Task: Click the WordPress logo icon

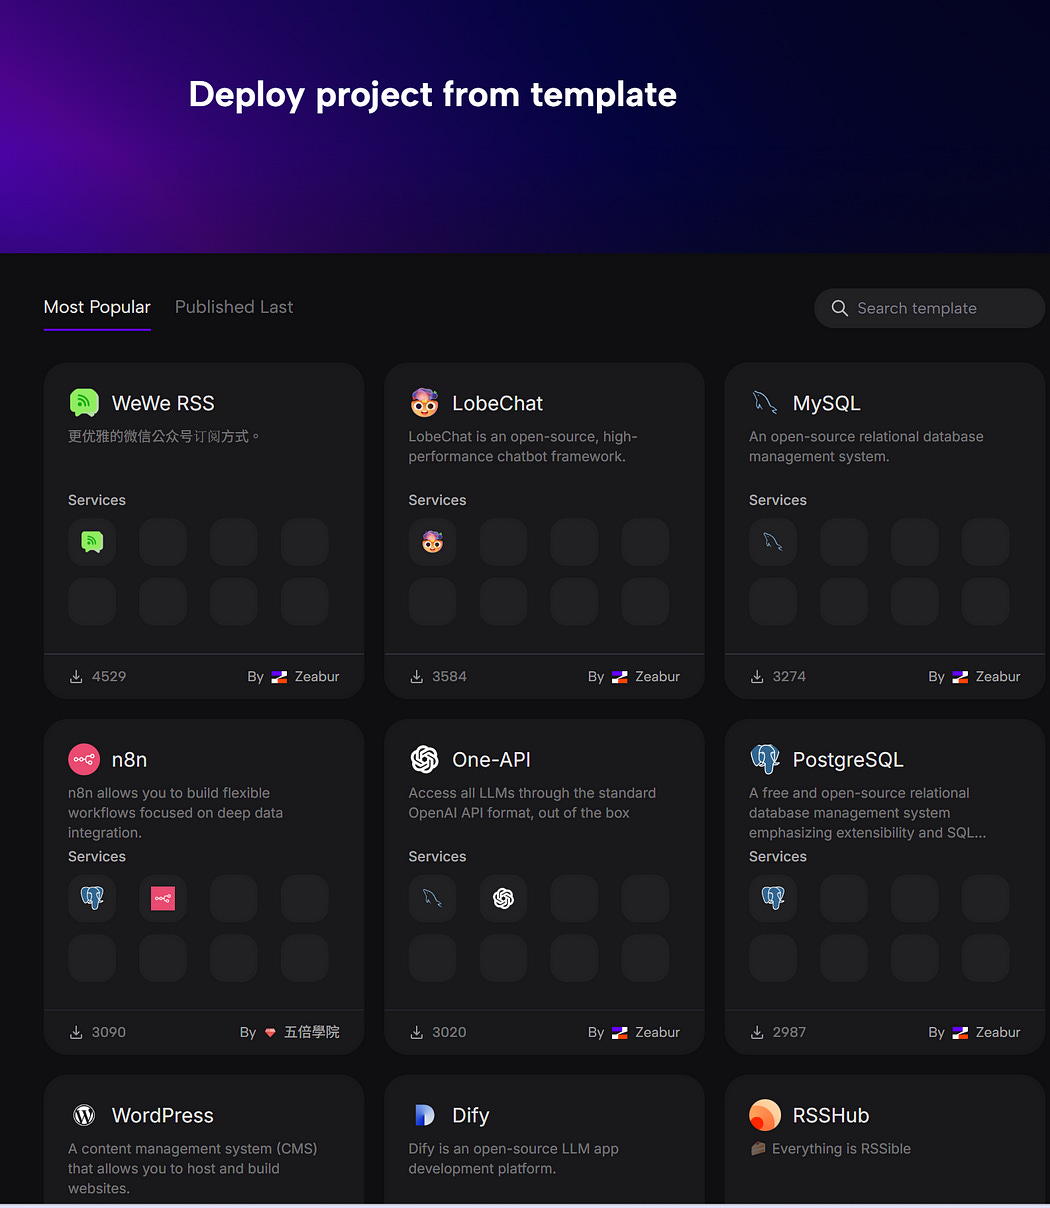Action: [84, 1115]
